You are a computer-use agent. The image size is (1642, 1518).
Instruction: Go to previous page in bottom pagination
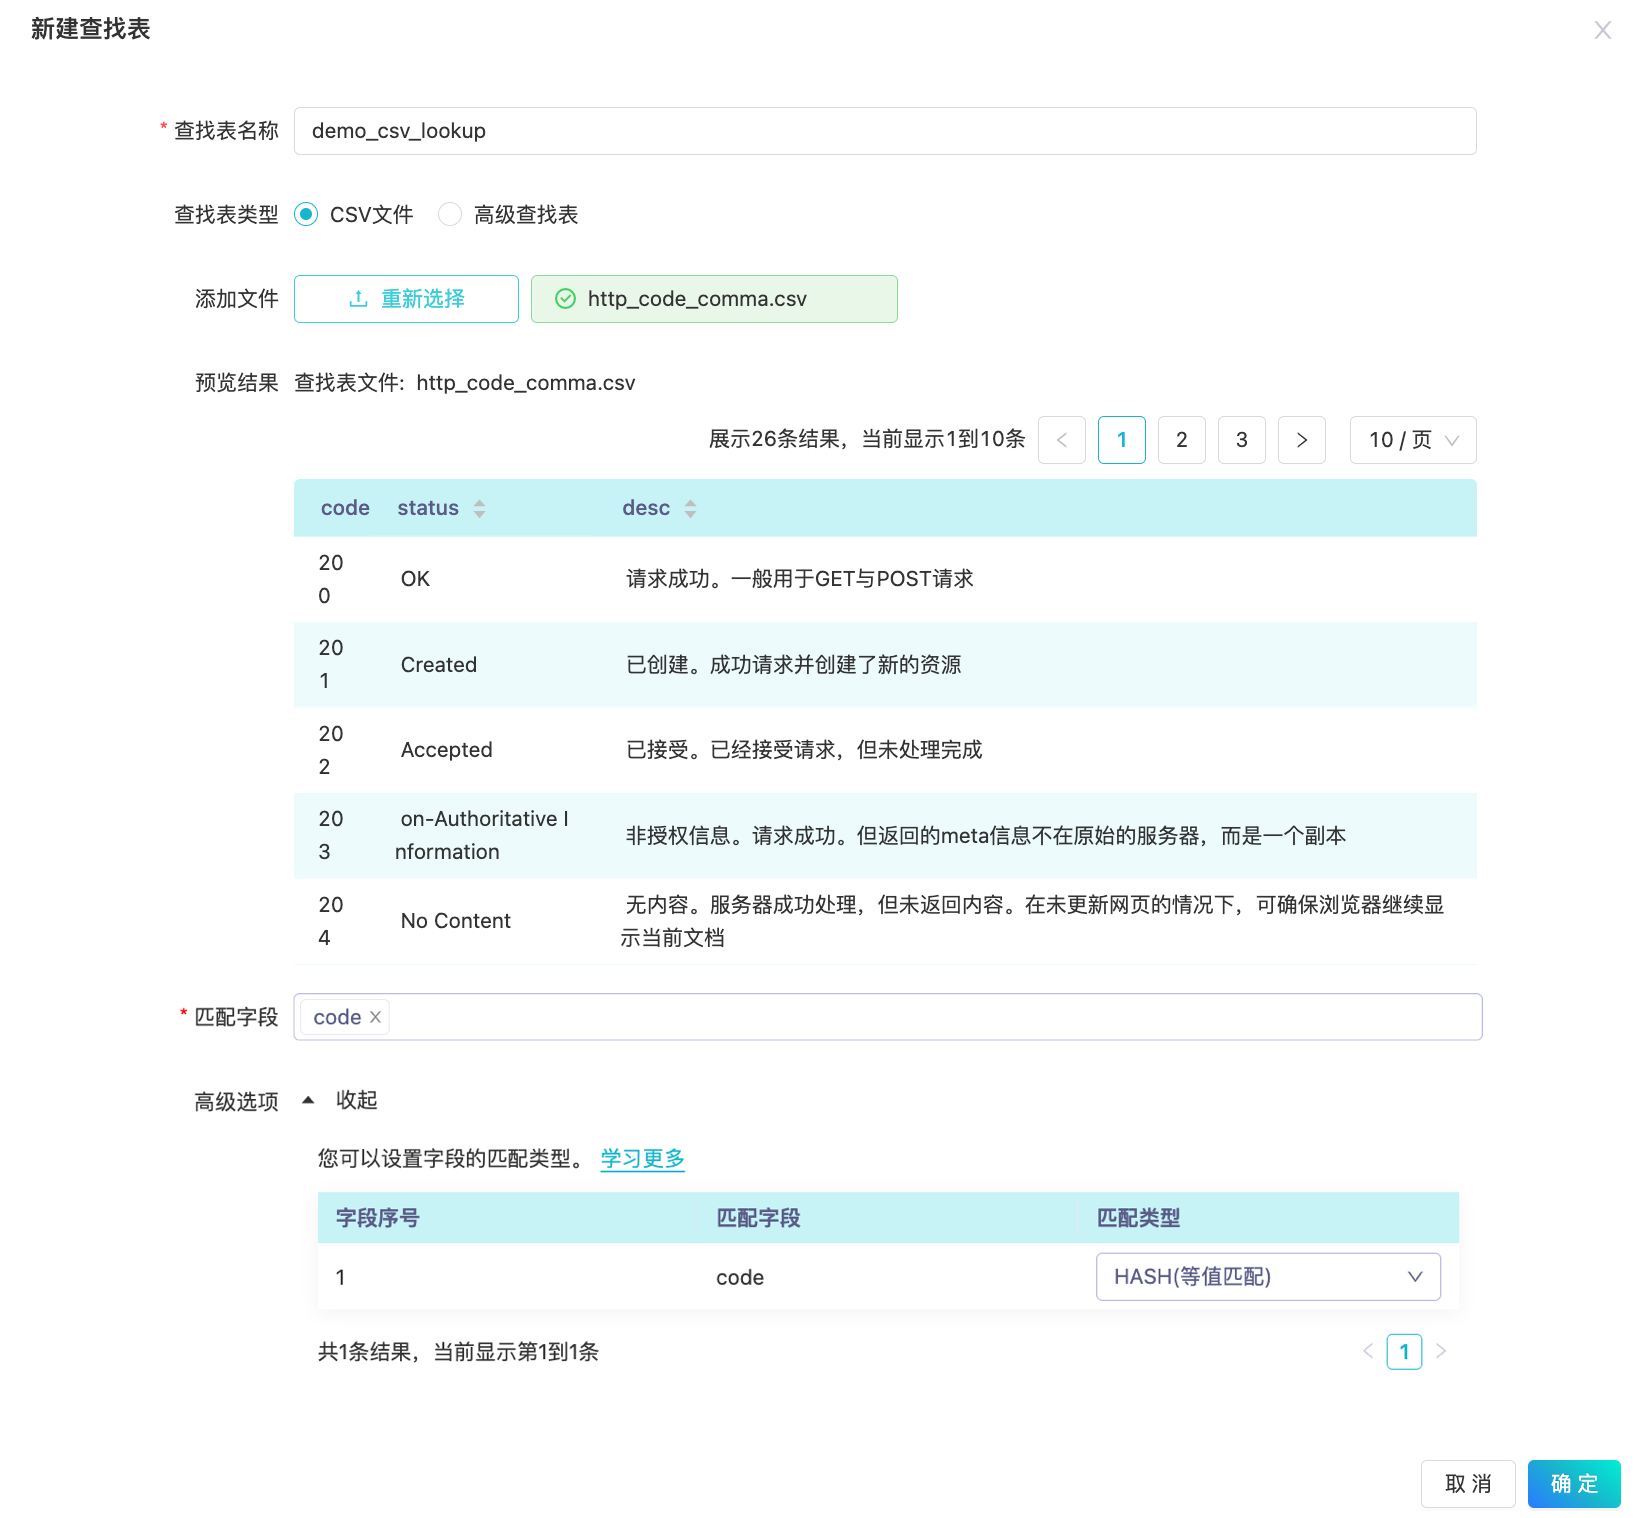1367,1352
